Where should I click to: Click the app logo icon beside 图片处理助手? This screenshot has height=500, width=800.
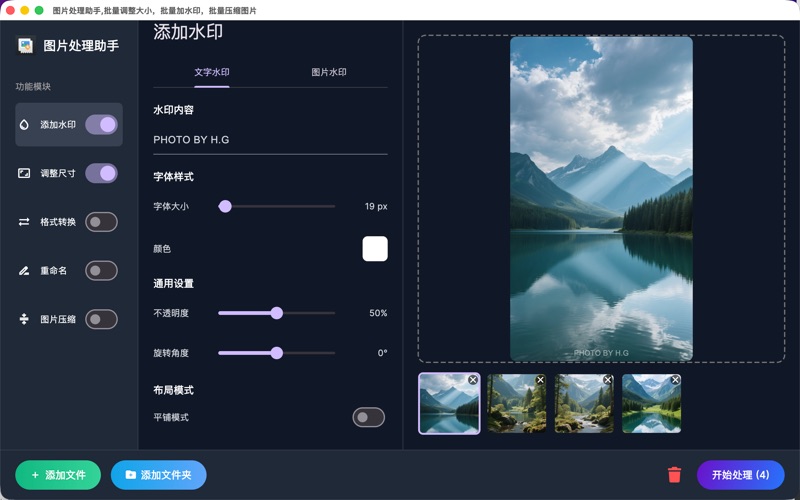(x=25, y=46)
